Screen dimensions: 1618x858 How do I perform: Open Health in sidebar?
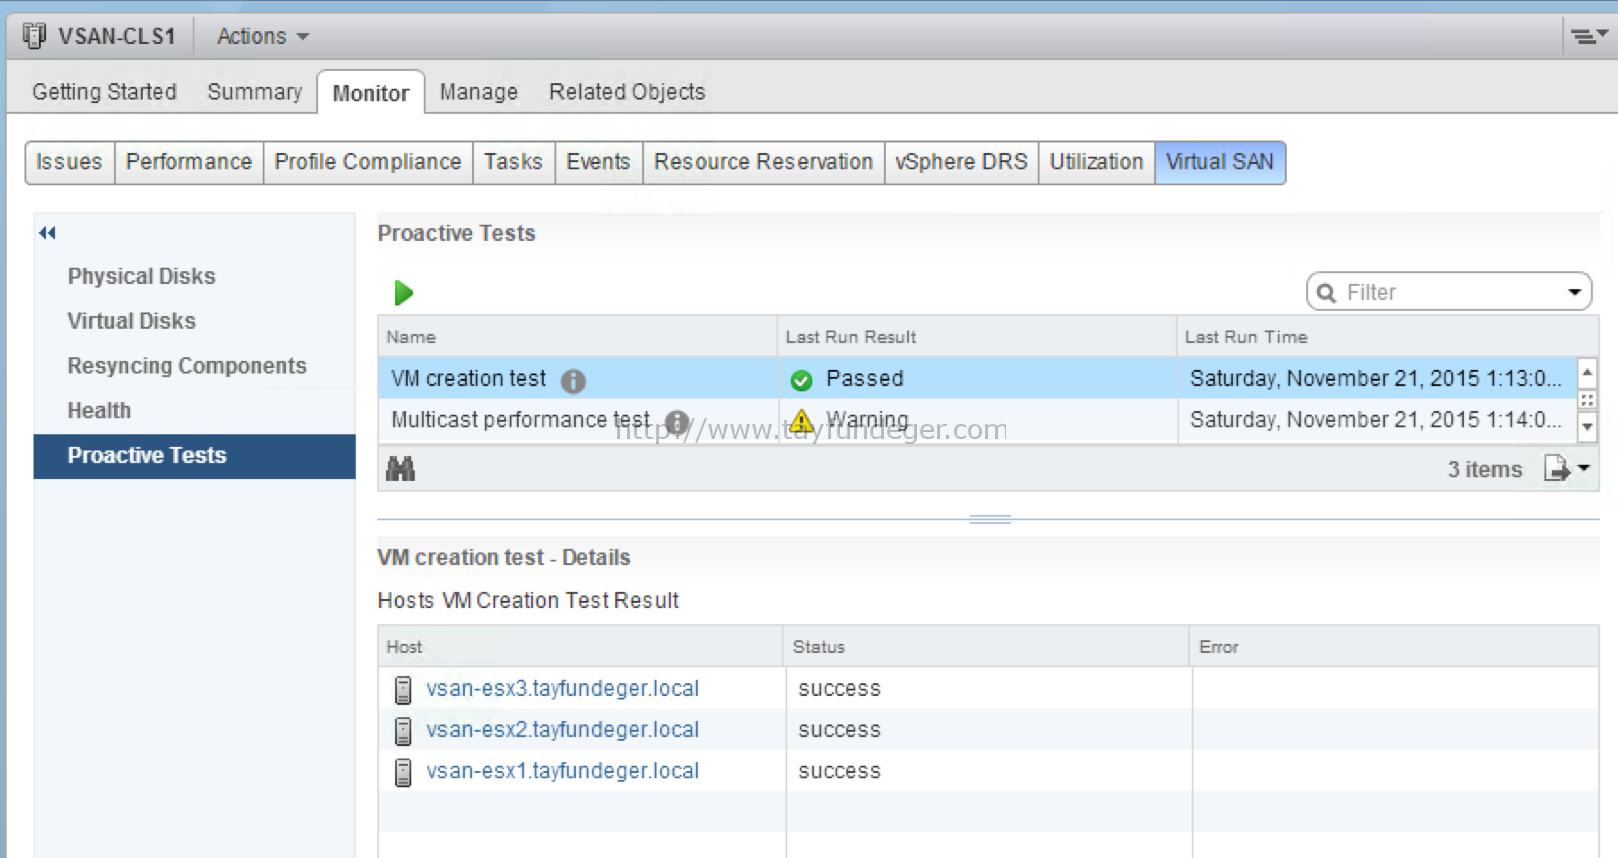[99, 411]
